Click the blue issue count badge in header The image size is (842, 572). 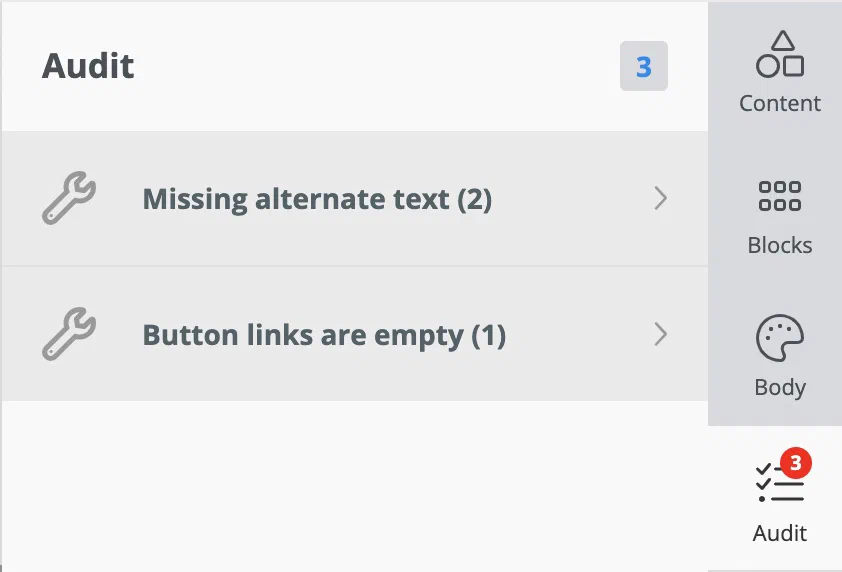click(643, 67)
